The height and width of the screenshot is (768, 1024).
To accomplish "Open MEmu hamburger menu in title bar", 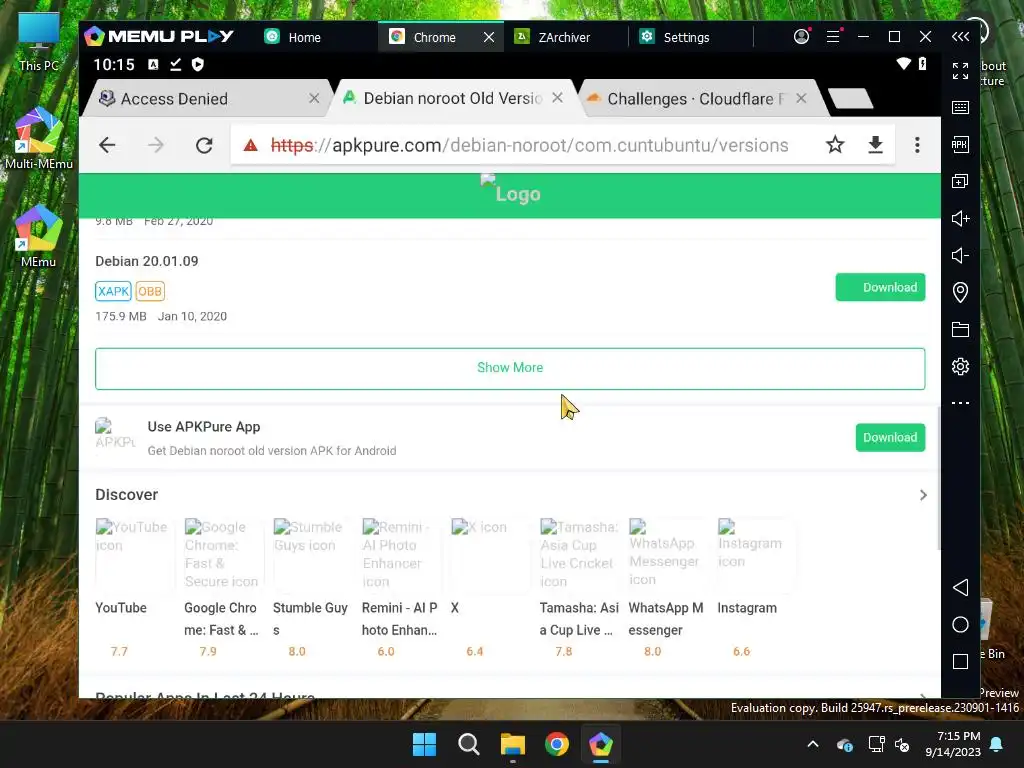I will pos(833,37).
